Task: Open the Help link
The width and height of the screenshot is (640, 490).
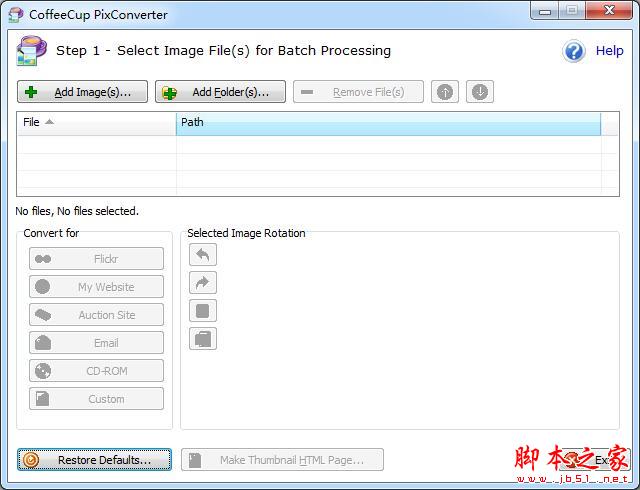Action: click(609, 51)
